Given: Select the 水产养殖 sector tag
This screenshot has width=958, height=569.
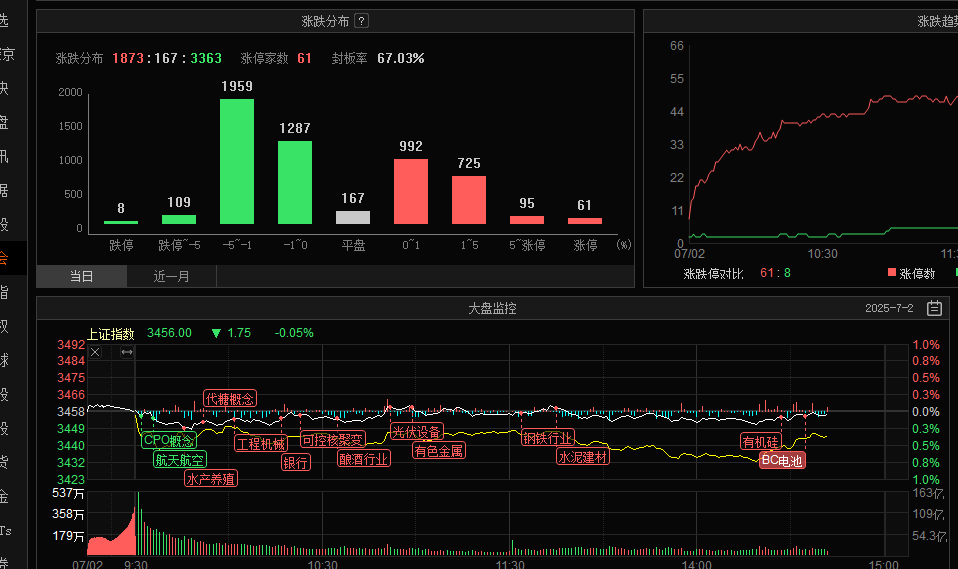Looking at the screenshot, I should 211,479.
